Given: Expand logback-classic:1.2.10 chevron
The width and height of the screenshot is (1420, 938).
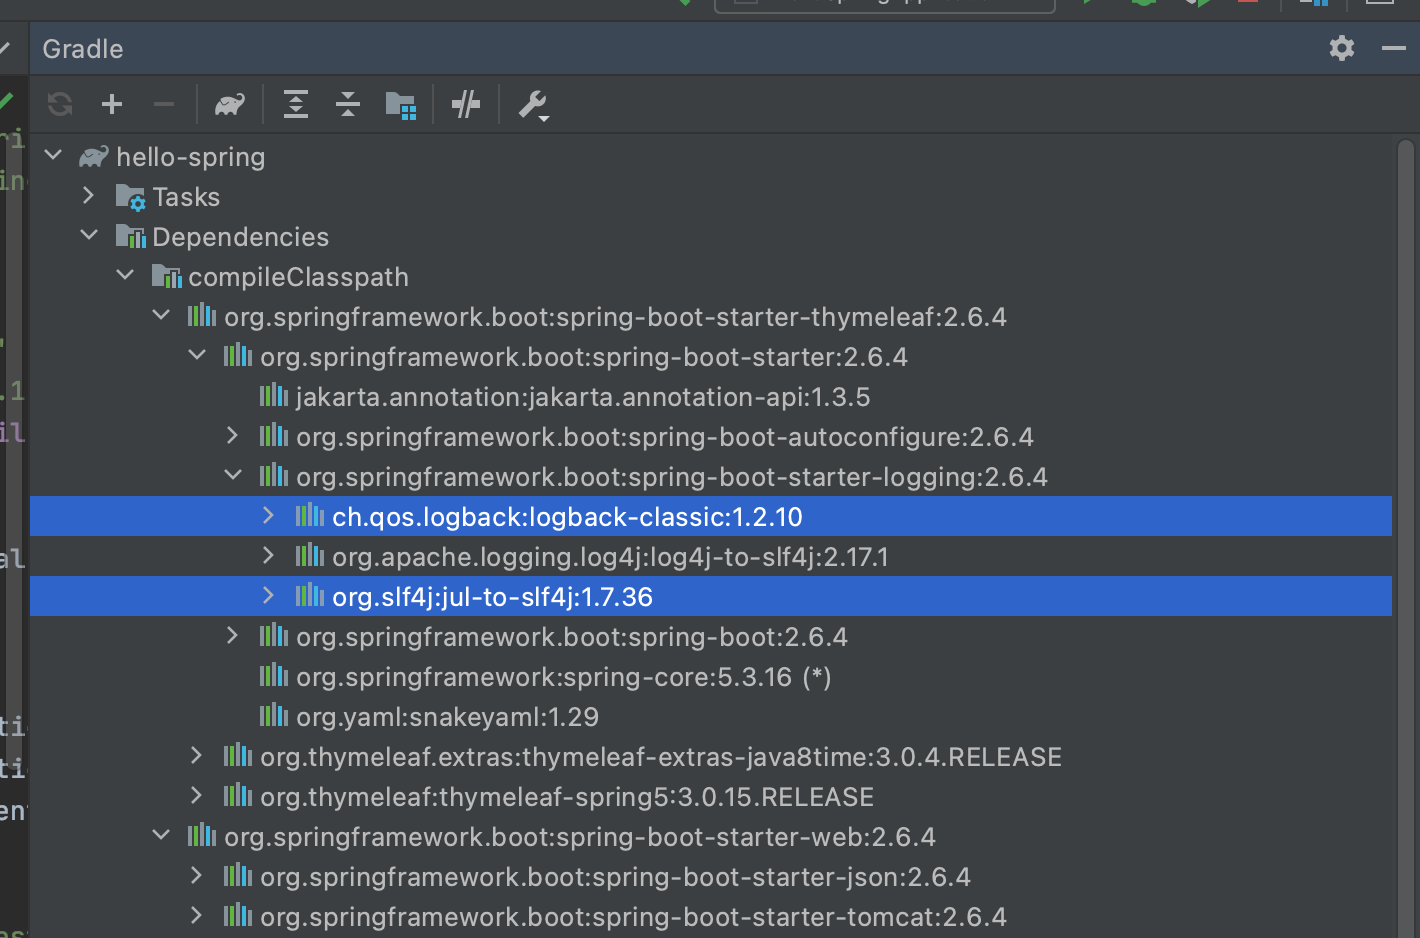Looking at the screenshot, I should pos(268,515).
